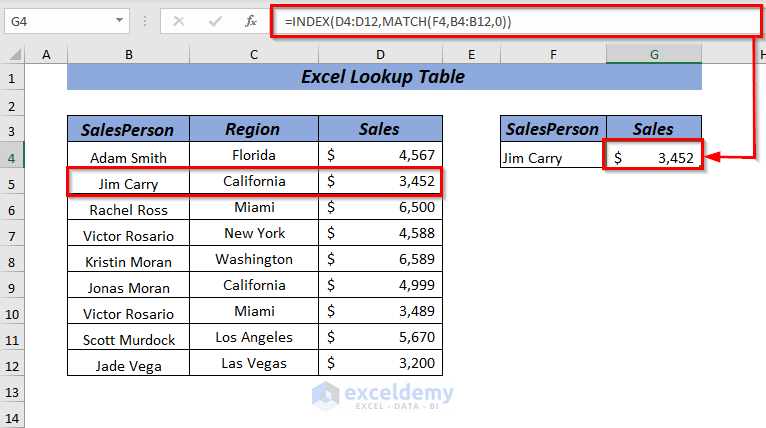Select row 12 header
This screenshot has width=766, height=428.
click(x=12, y=365)
